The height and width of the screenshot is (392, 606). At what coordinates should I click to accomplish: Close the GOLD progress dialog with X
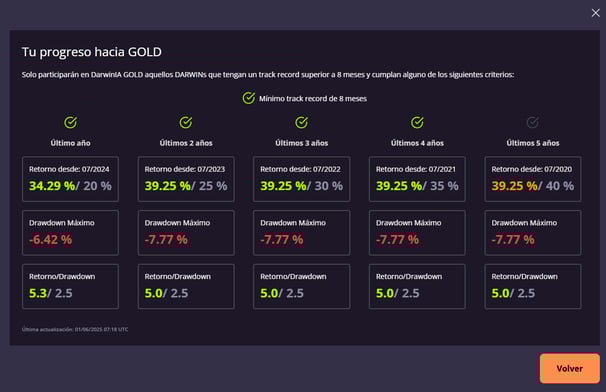(x=596, y=13)
